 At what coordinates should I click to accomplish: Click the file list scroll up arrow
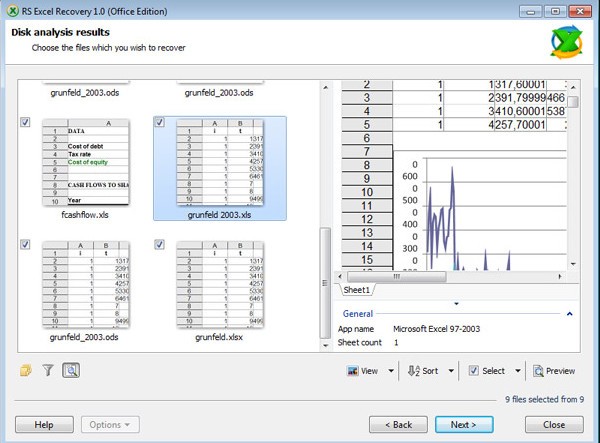click(325, 88)
